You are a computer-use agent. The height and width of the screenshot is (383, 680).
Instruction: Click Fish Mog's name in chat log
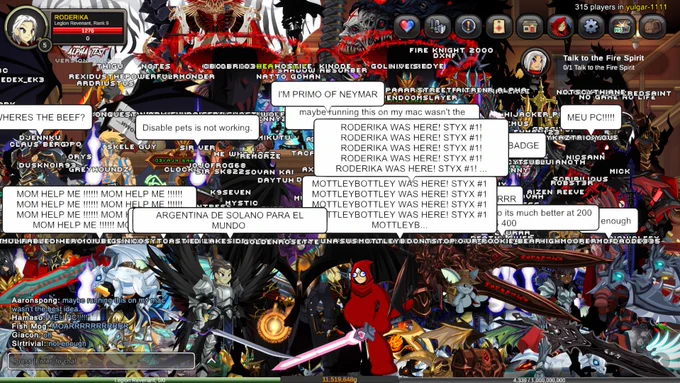coord(30,326)
